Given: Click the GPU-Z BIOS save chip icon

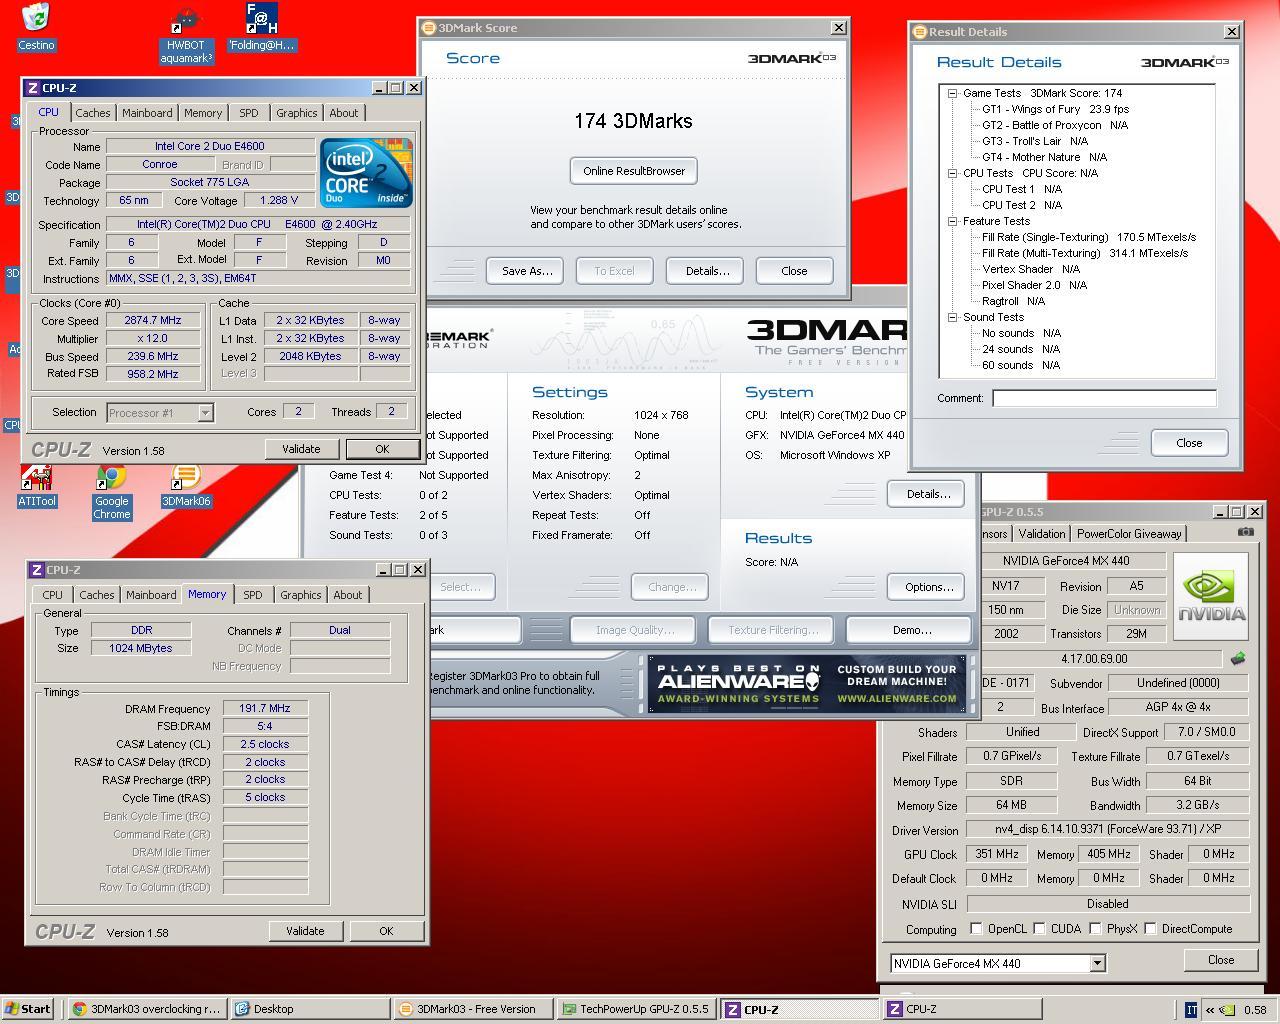Looking at the screenshot, I should 1238,658.
